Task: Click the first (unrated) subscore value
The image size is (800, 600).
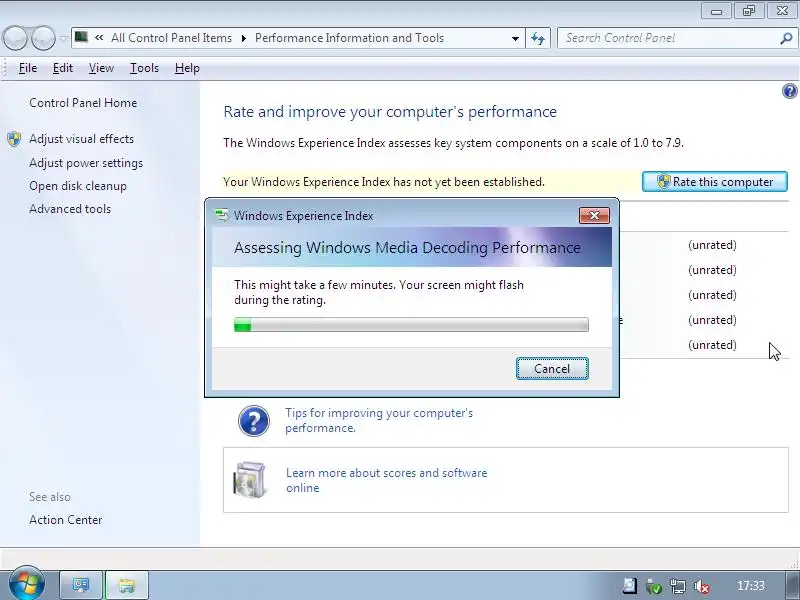Action: click(x=712, y=245)
